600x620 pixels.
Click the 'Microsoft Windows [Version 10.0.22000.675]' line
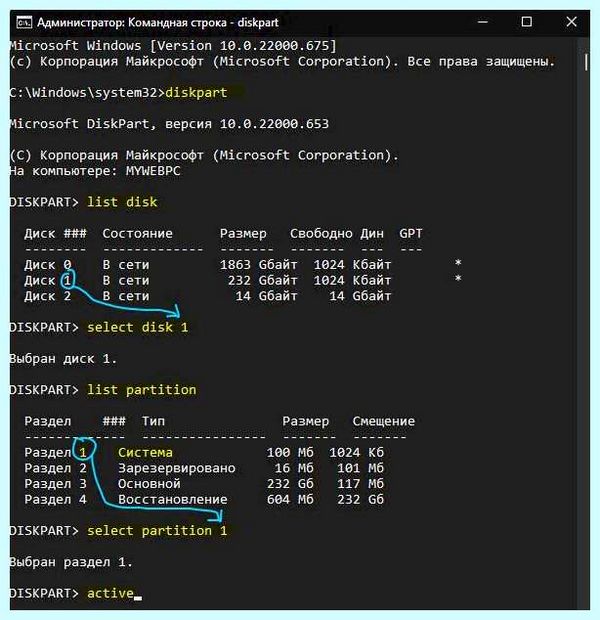click(173, 46)
